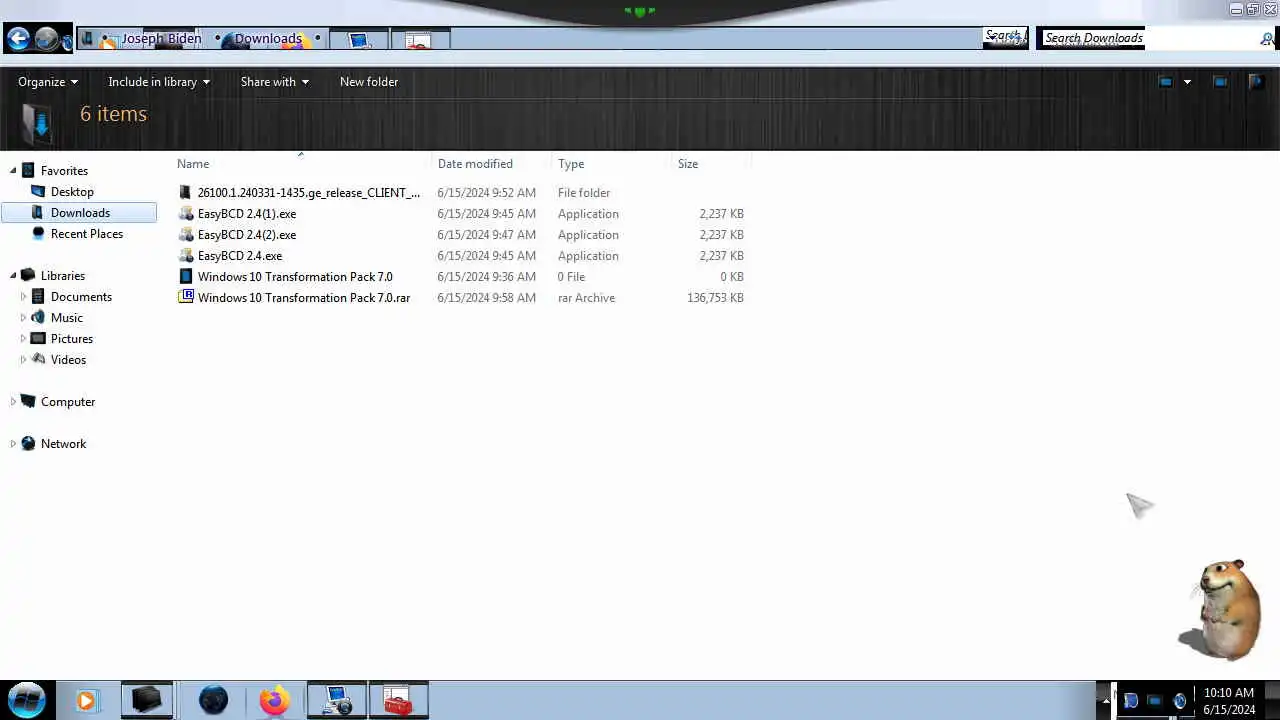Select Network in the navigation pane
The image size is (1280, 720).
point(63,444)
